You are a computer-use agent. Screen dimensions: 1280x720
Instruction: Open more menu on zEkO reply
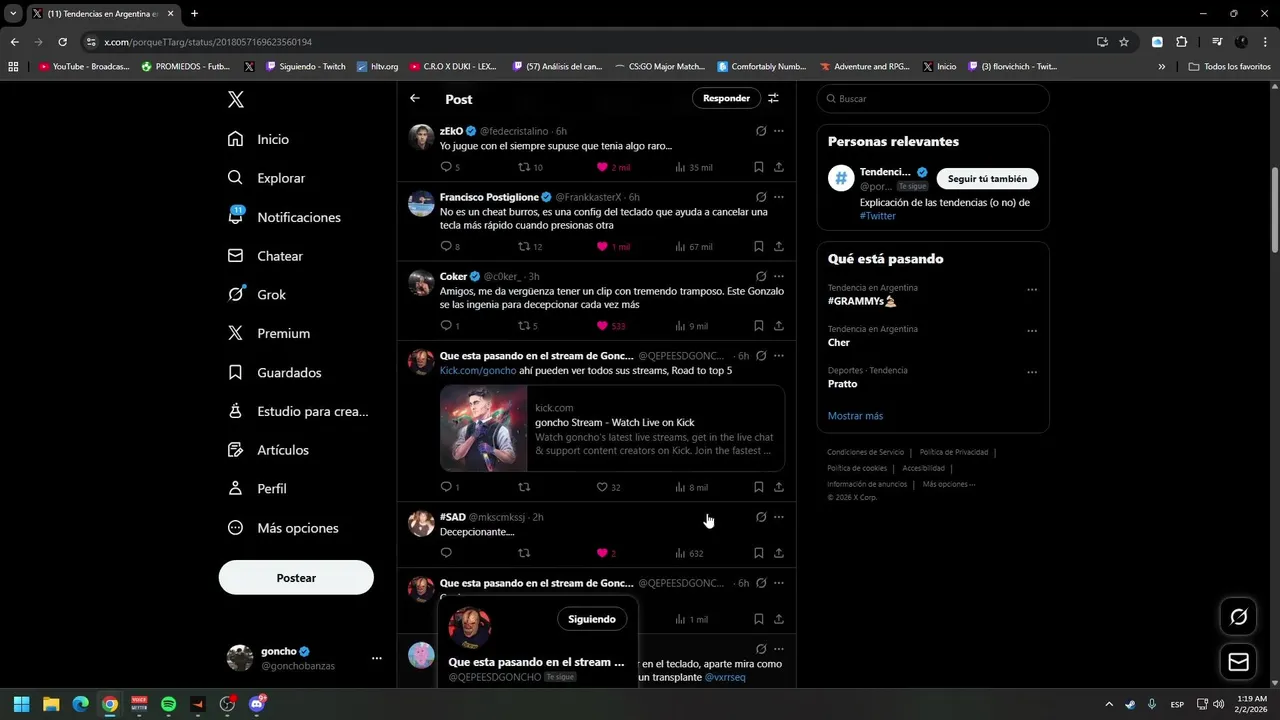coord(779,131)
